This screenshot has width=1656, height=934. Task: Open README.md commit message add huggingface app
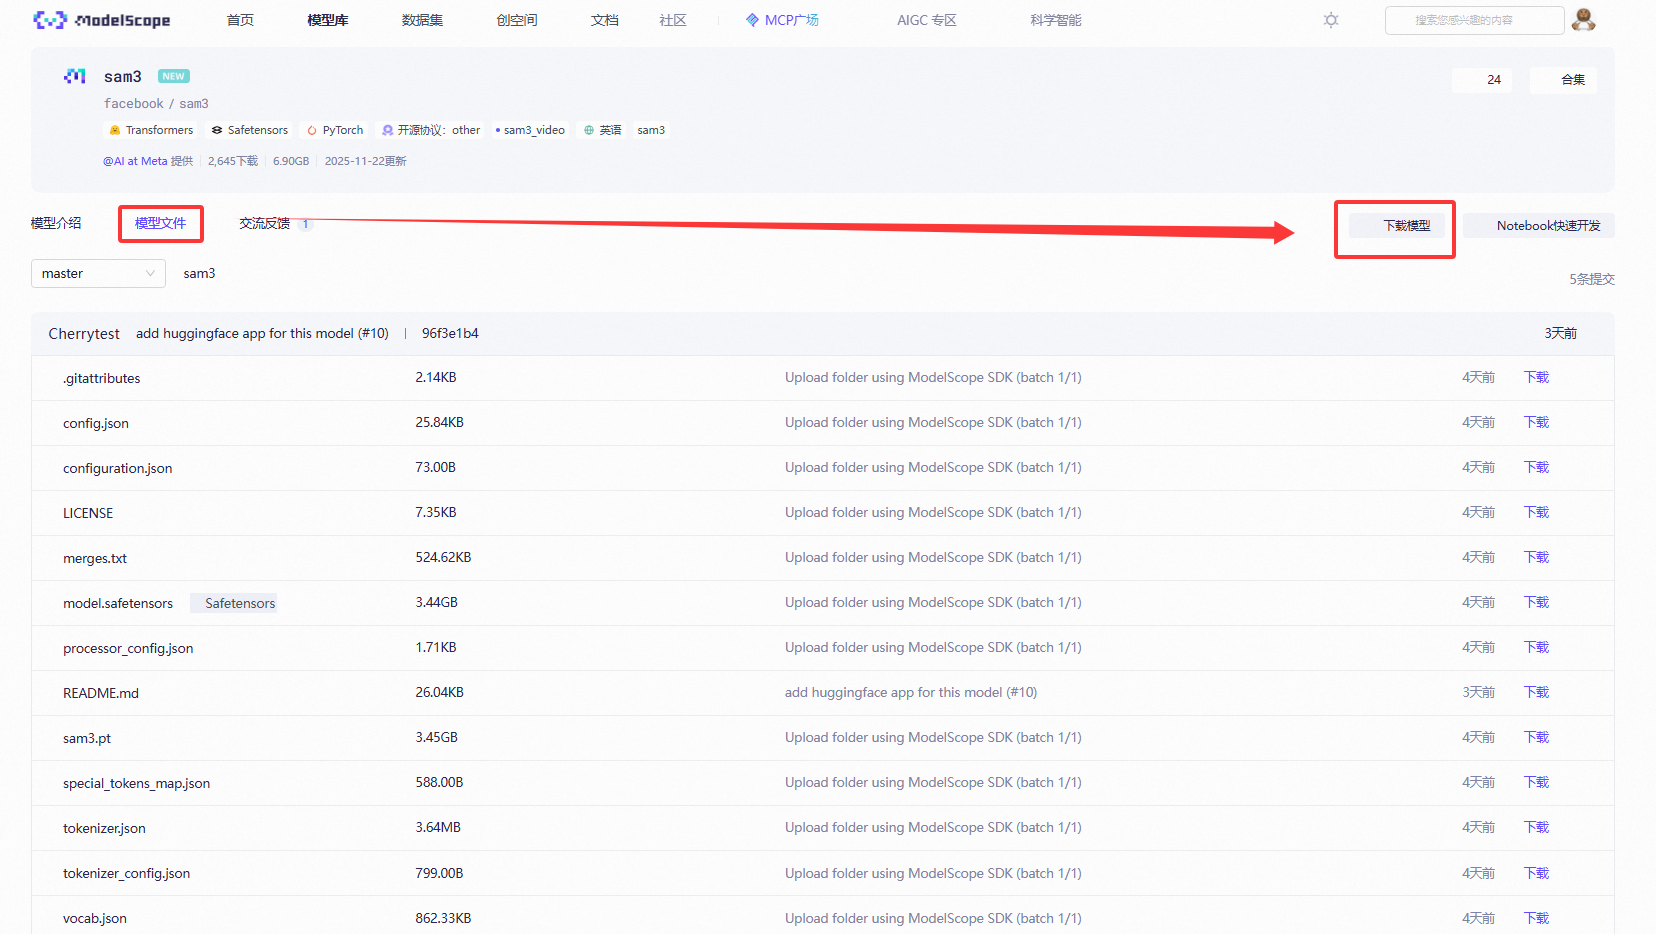coord(911,692)
